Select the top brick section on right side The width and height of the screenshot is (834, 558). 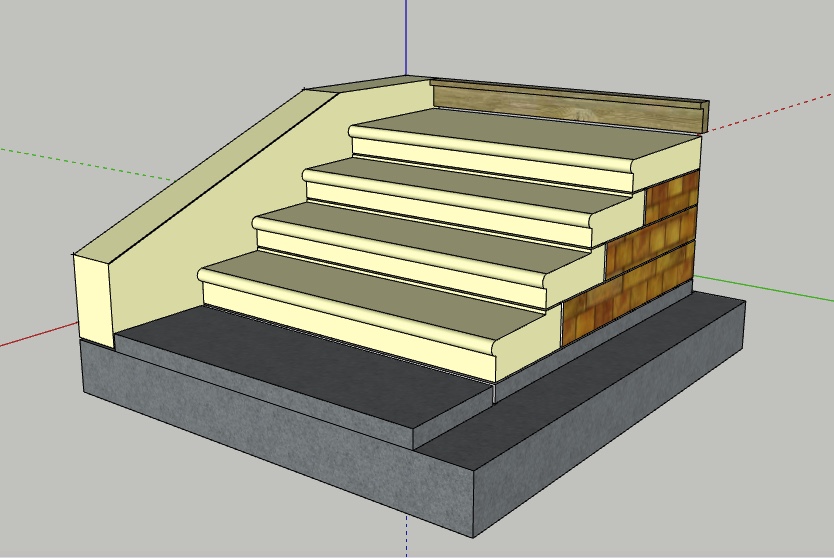pos(670,193)
